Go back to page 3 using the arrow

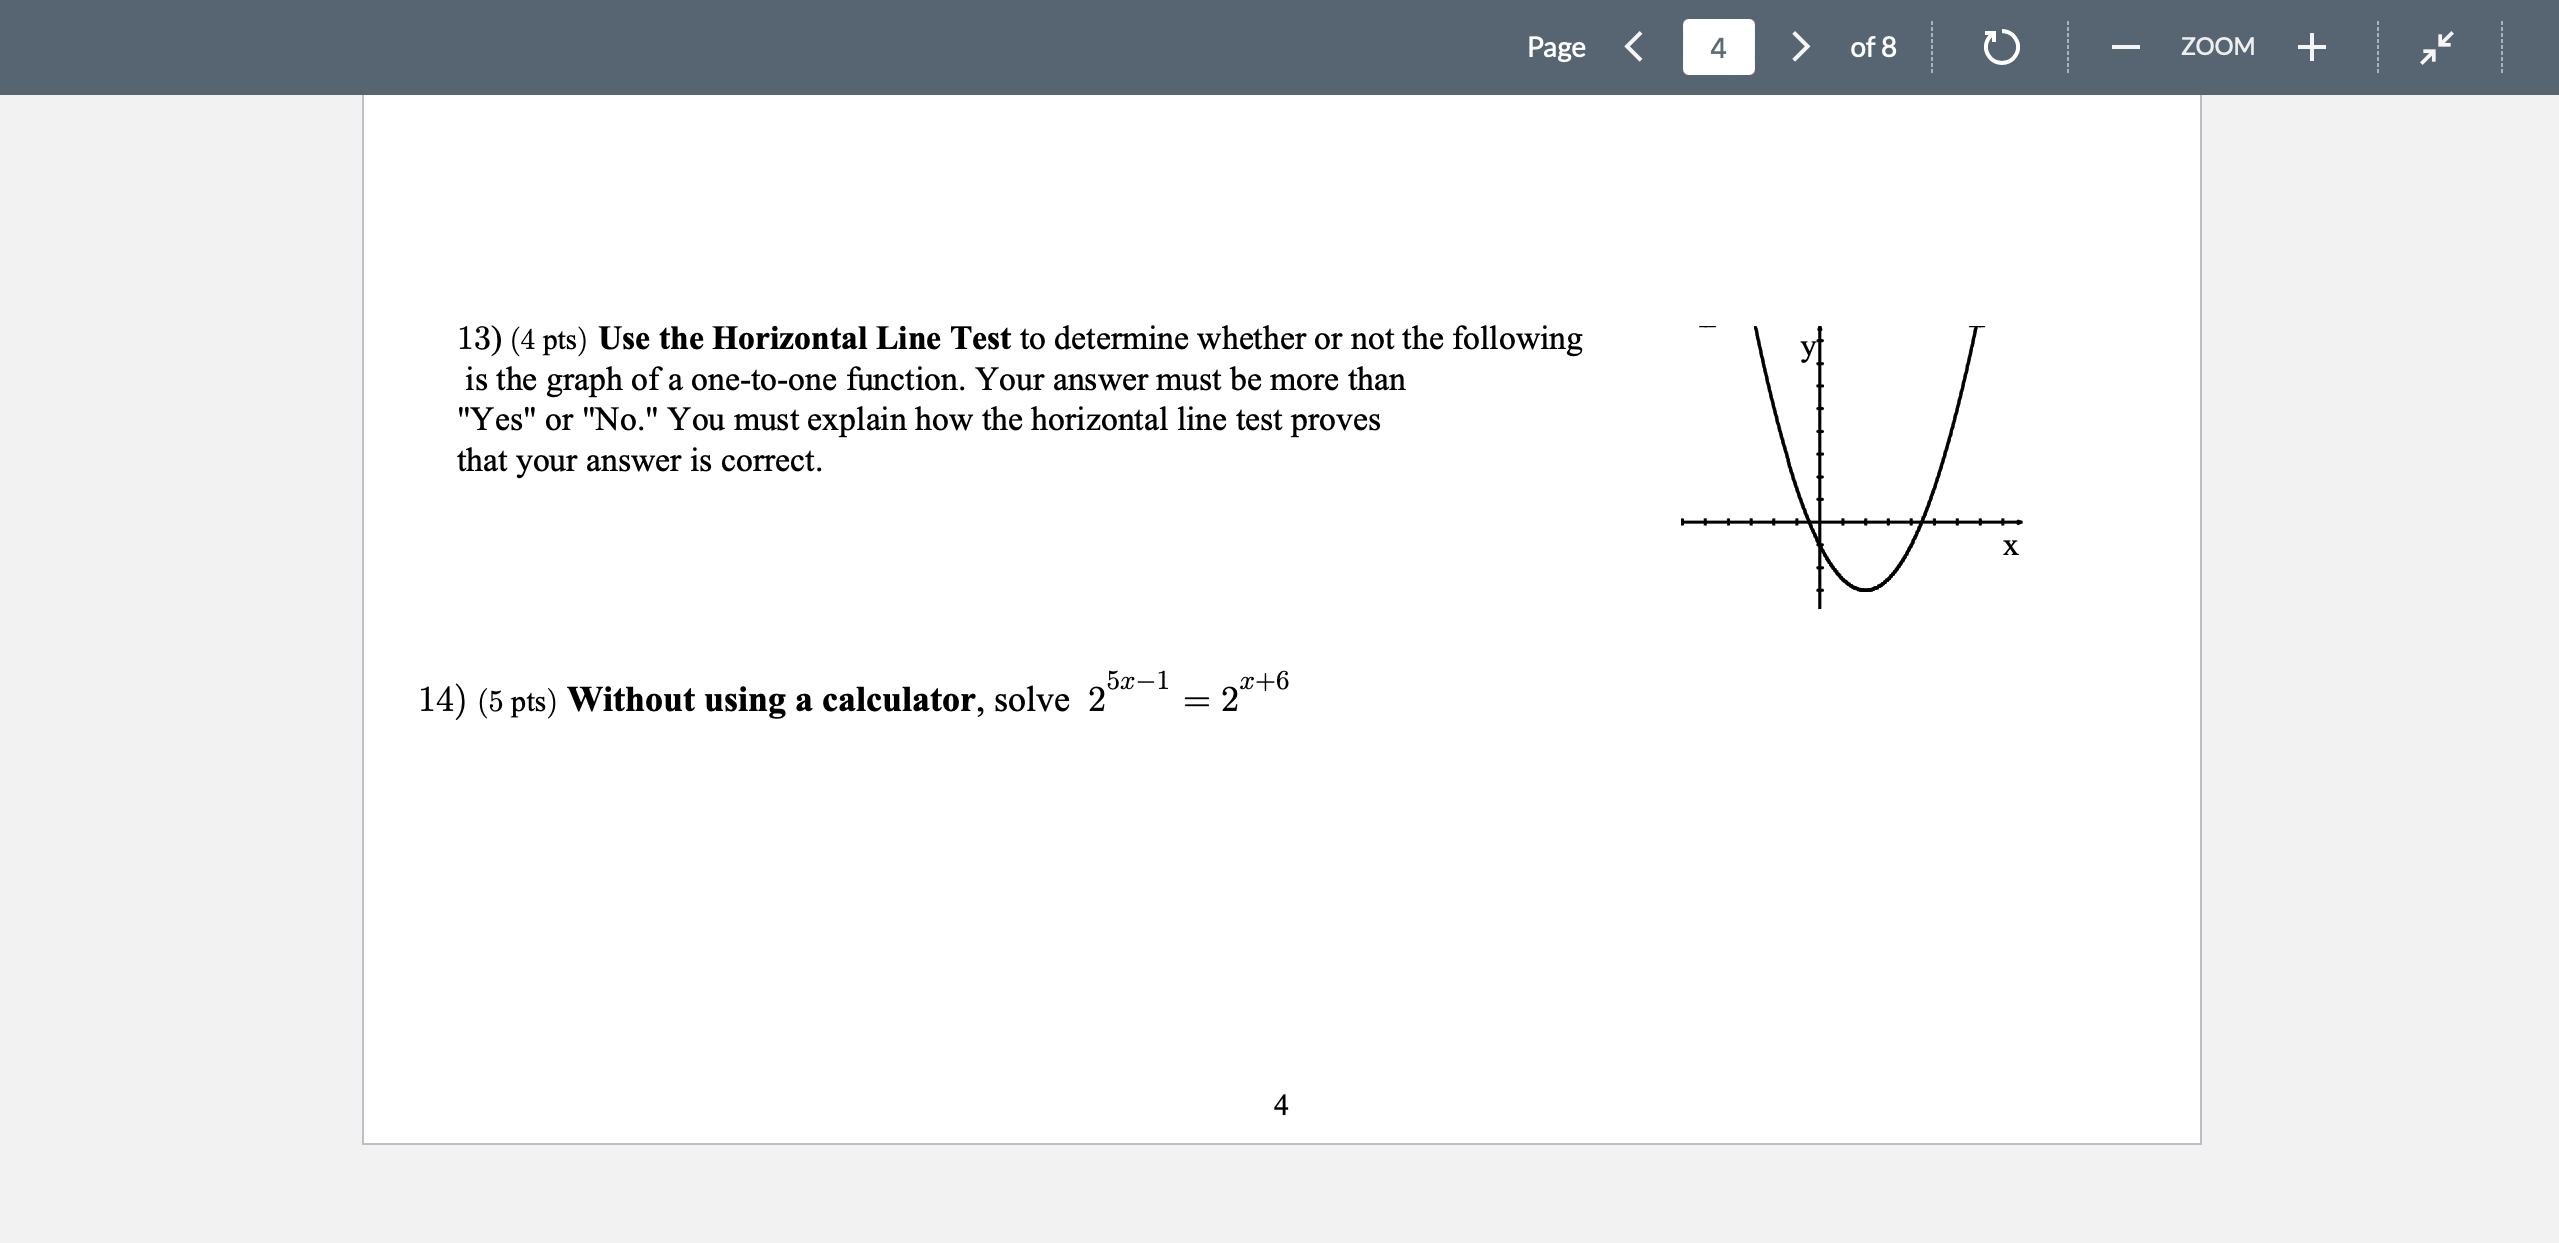(1635, 46)
